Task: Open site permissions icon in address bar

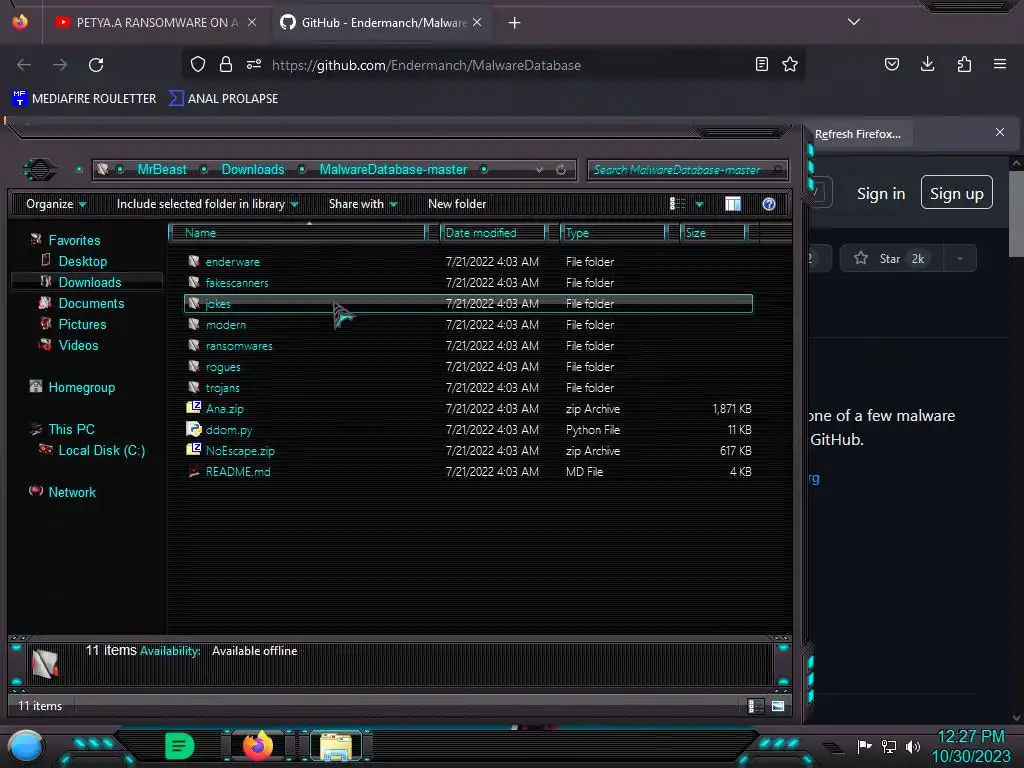Action: pos(254,64)
